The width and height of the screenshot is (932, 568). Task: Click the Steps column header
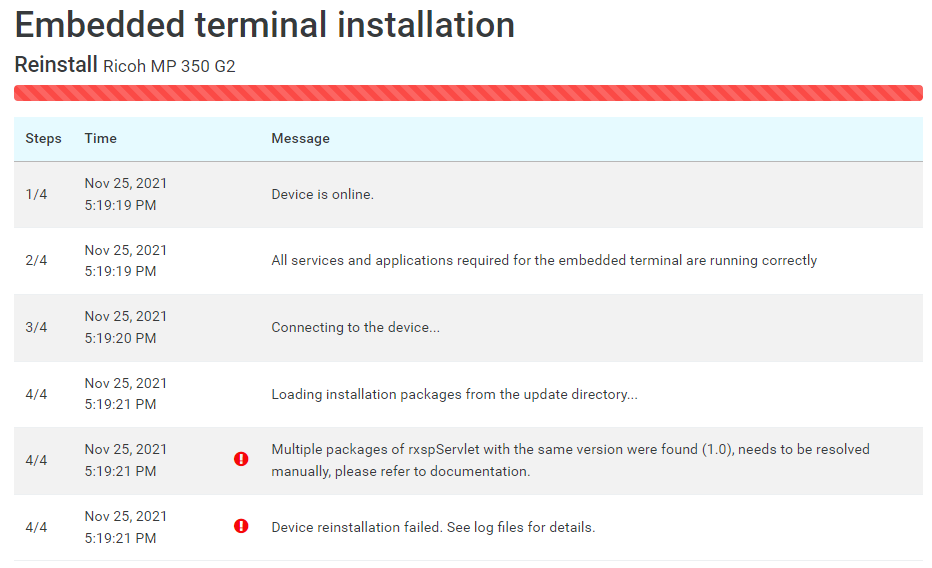(x=43, y=138)
